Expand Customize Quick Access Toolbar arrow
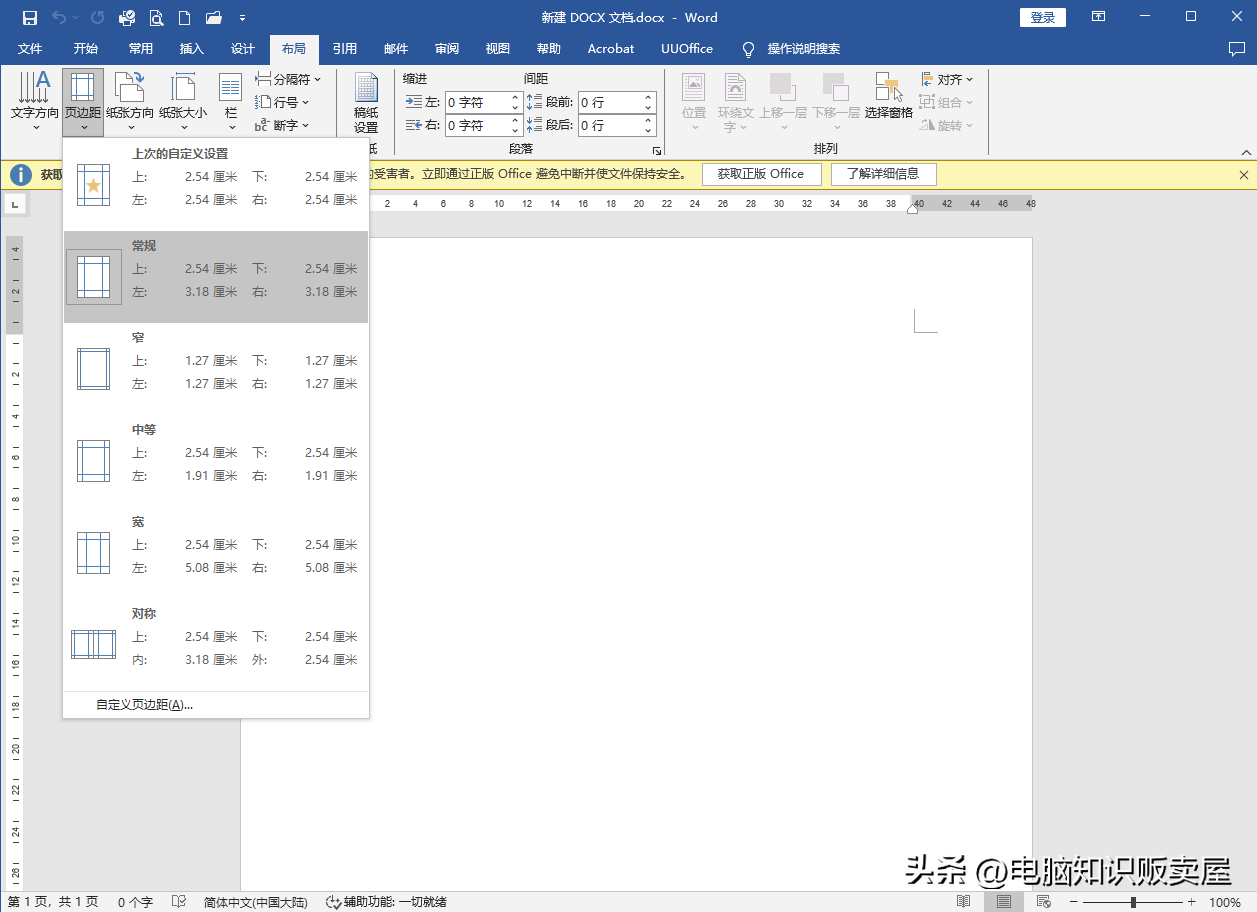The height and width of the screenshot is (912, 1257). click(x=243, y=18)
